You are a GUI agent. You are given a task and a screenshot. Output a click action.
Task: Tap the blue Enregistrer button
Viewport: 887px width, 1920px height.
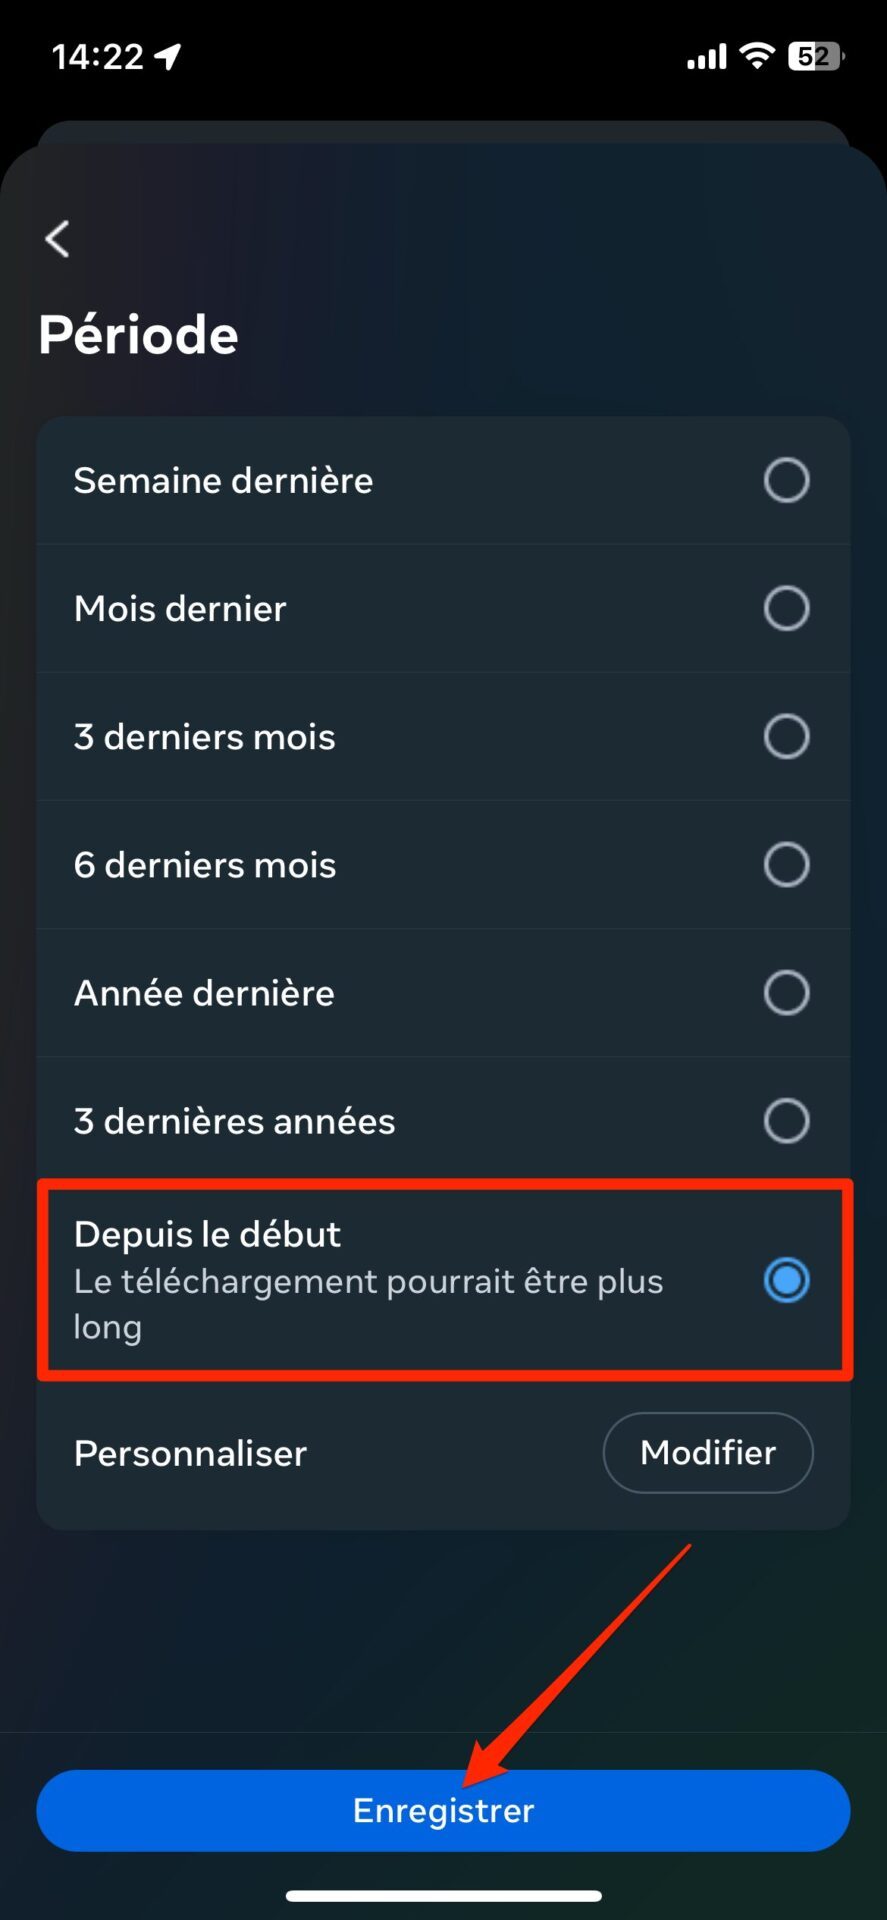[x=443, y=1810]
